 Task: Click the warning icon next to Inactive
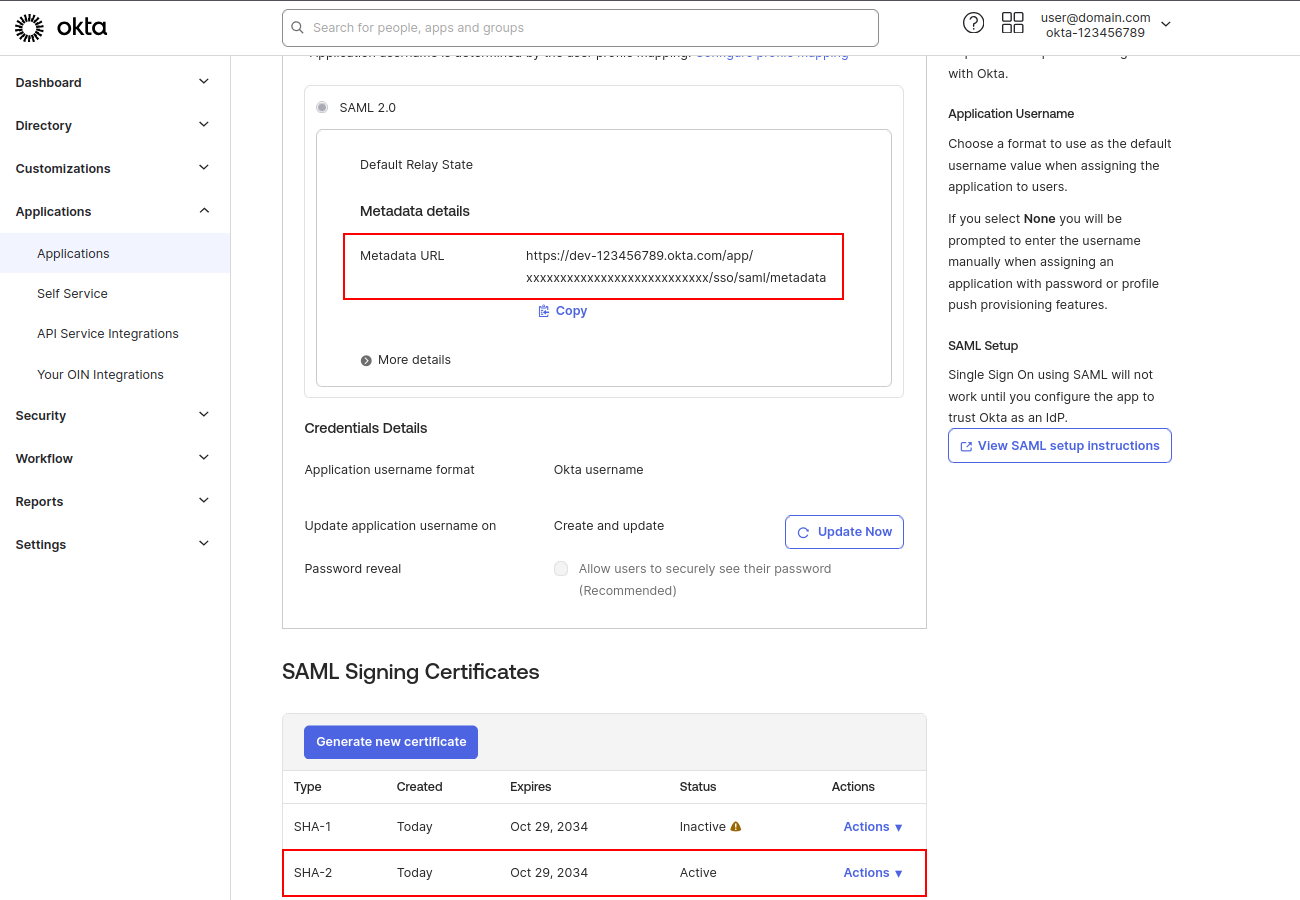point(736,827)
